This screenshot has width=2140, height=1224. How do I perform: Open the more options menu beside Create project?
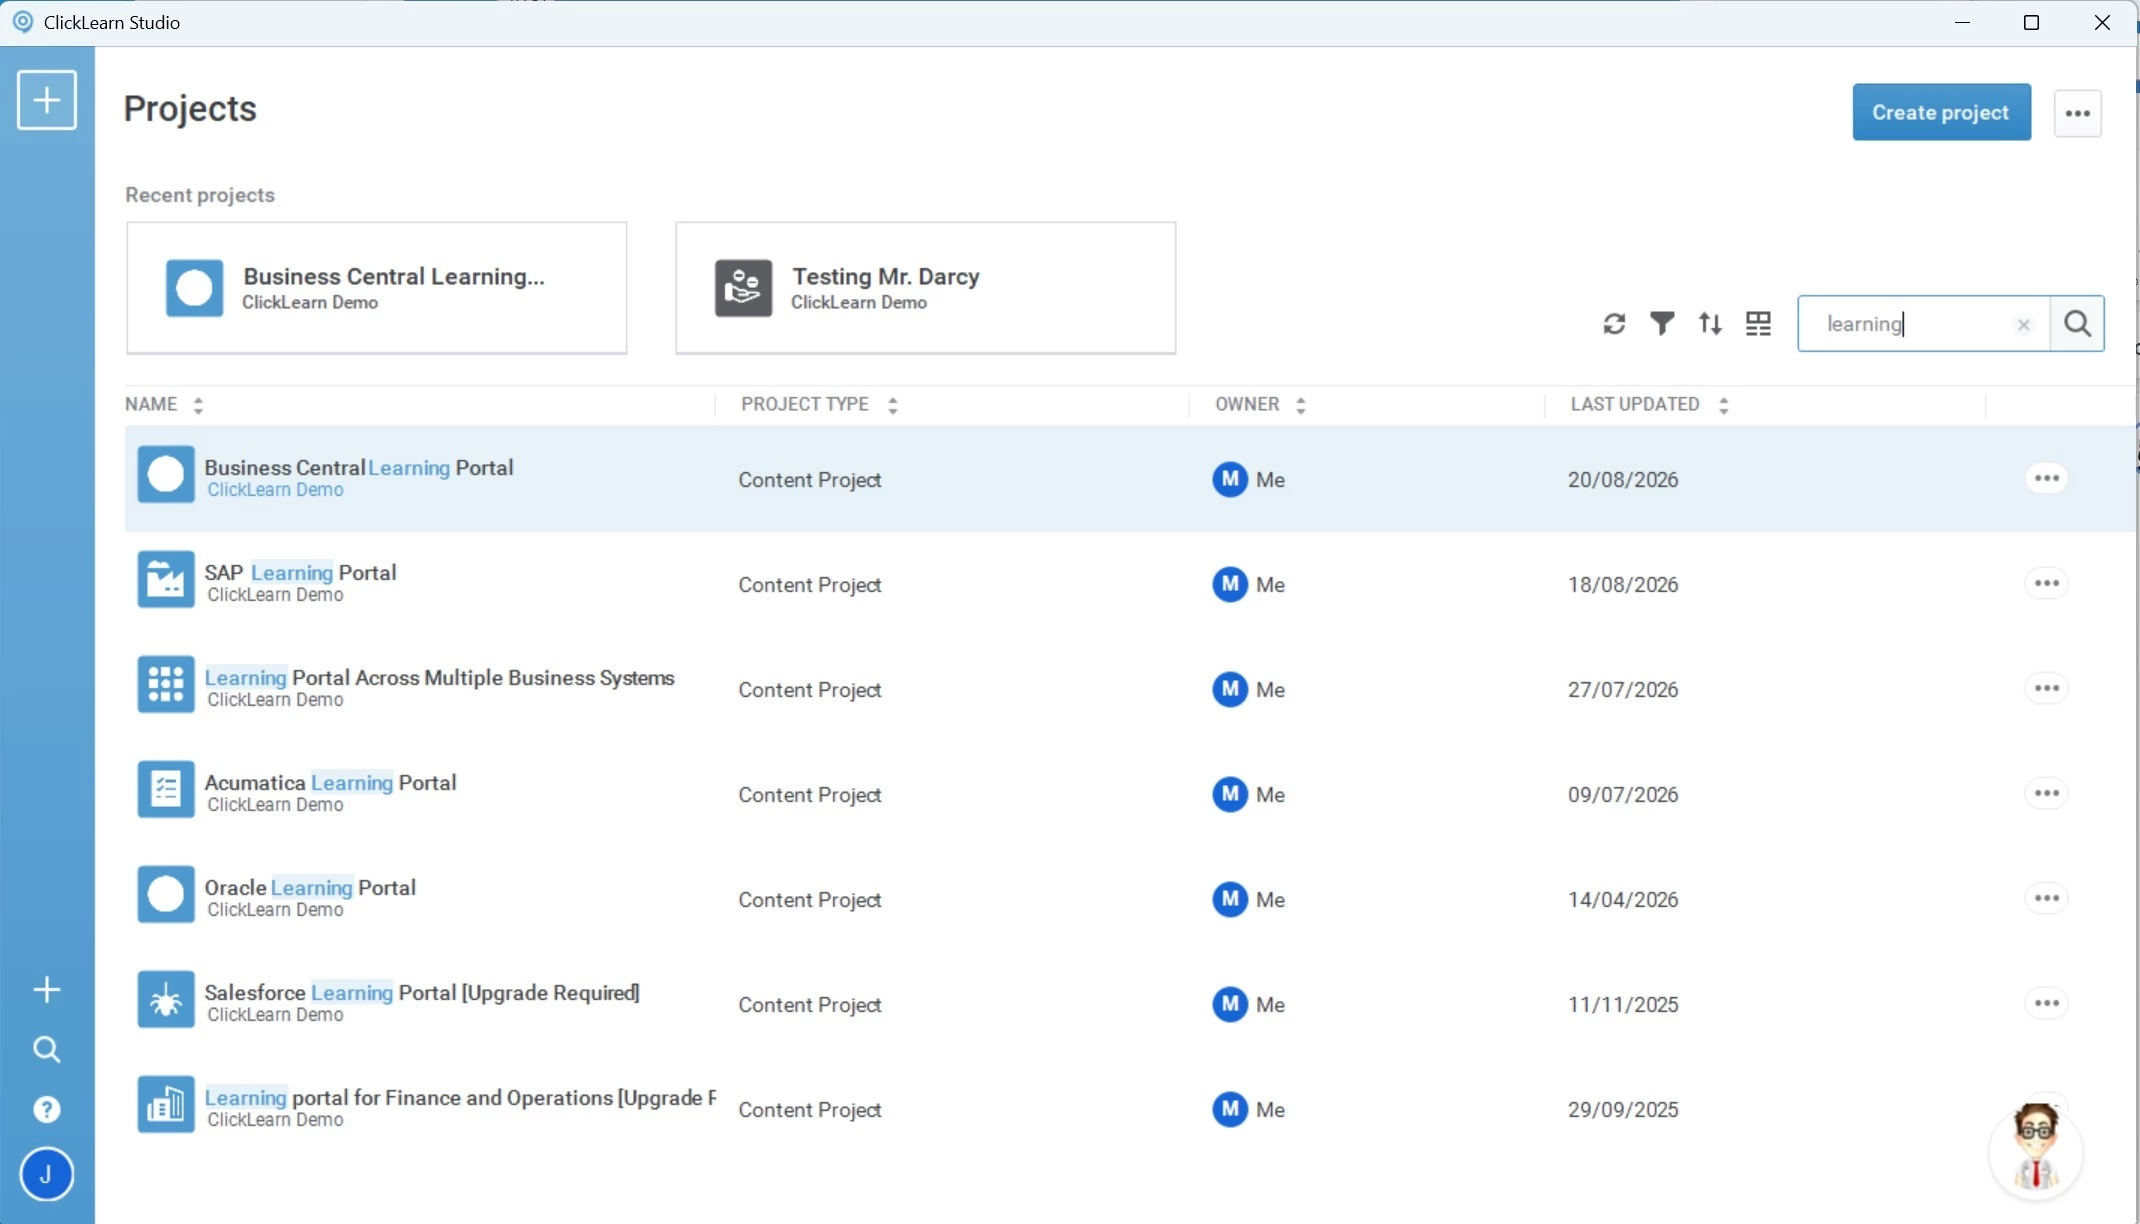click(x=2077, y=113)
